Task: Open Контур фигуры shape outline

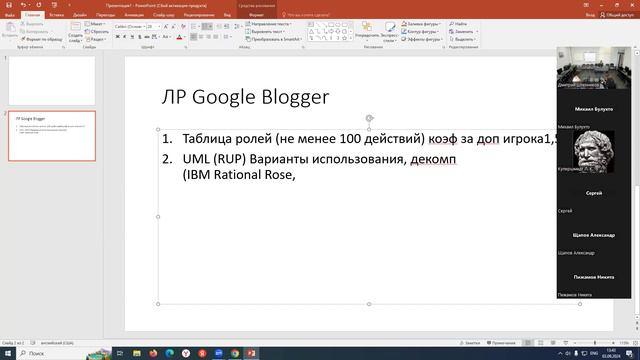Action: tap(420, 31)
